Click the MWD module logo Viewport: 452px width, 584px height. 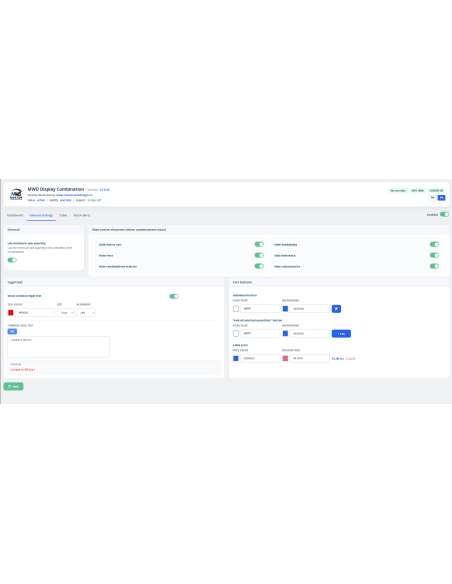pyautogui.click(x=16, y=194)
